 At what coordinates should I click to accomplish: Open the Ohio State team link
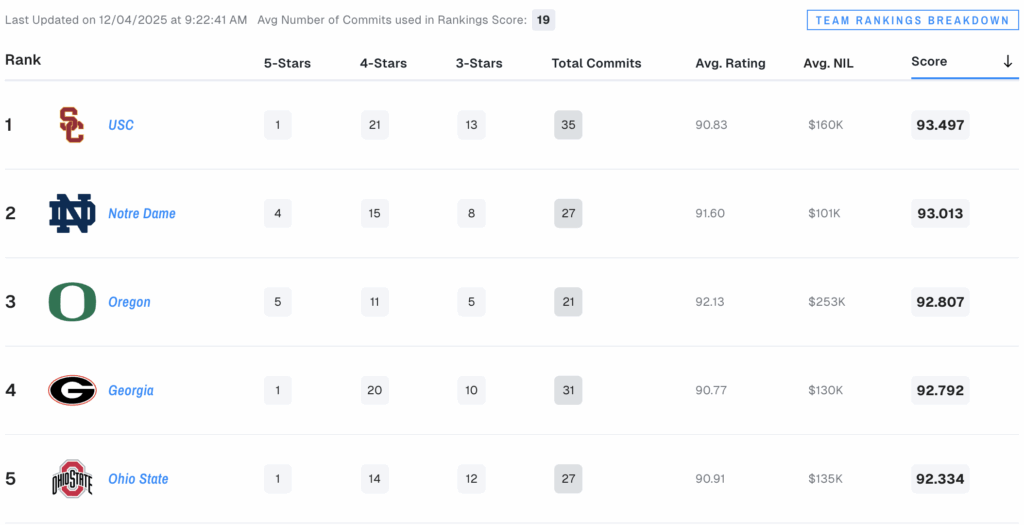[x=138, y=479]
